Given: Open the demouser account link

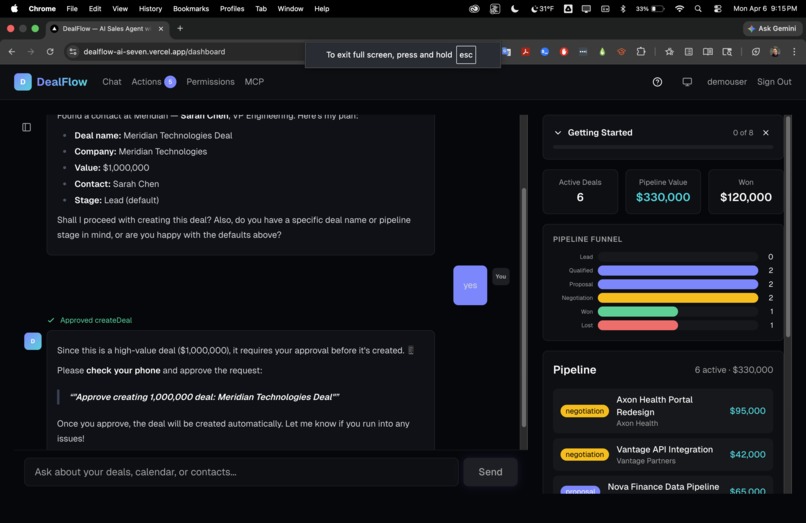Looking at the screenshot, I should click(x=727, y=82).
